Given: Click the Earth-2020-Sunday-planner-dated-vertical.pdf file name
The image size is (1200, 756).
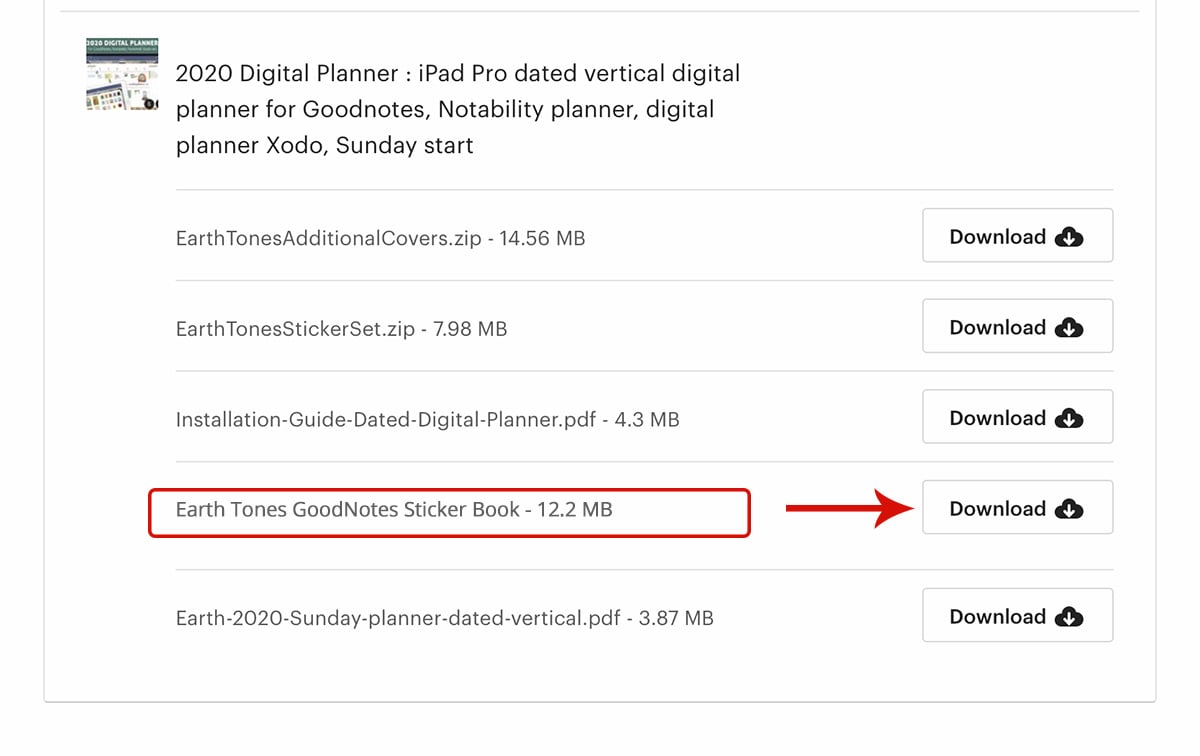Looking at the screenshot, I should point(398,618).
